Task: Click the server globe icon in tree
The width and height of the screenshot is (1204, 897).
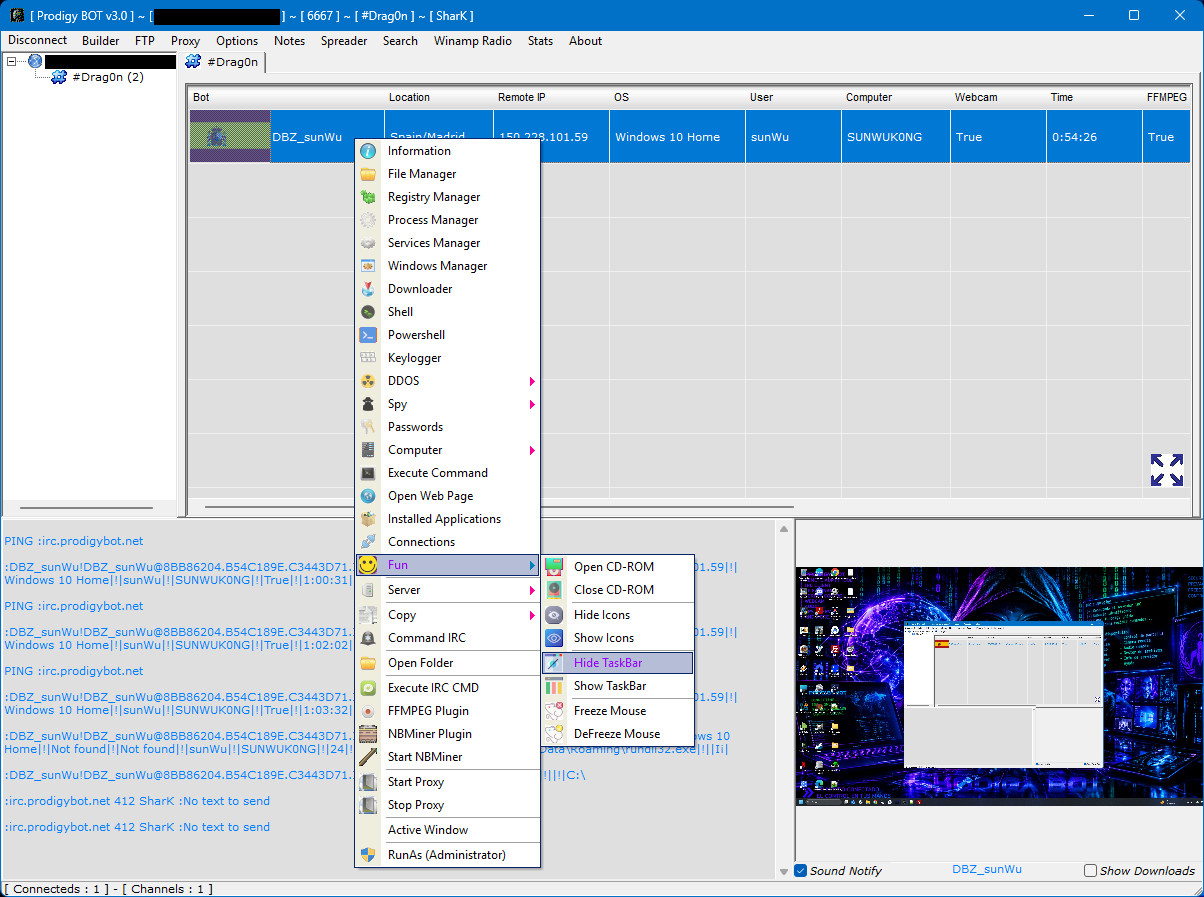Action: tap(35, 61)
